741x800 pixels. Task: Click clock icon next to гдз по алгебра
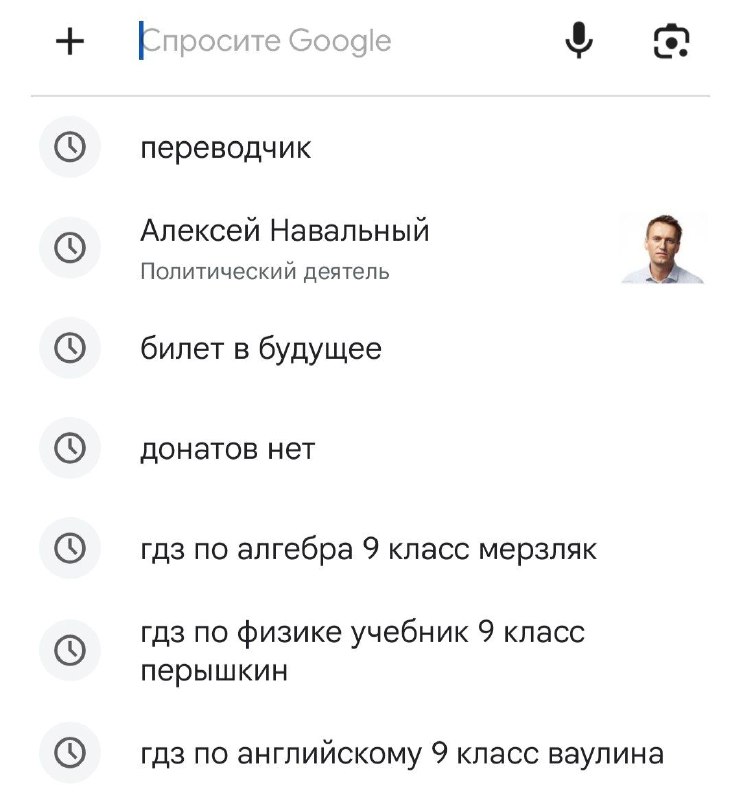coord(70,548)
